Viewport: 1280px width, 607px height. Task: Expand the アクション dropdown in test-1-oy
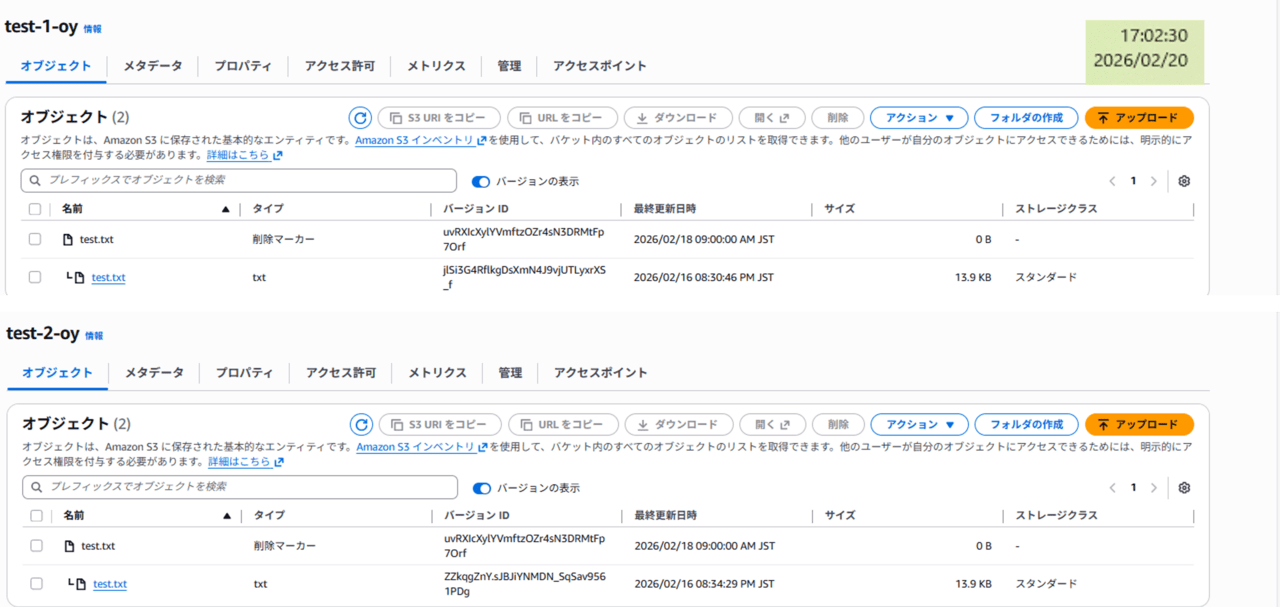pos(918,118)
